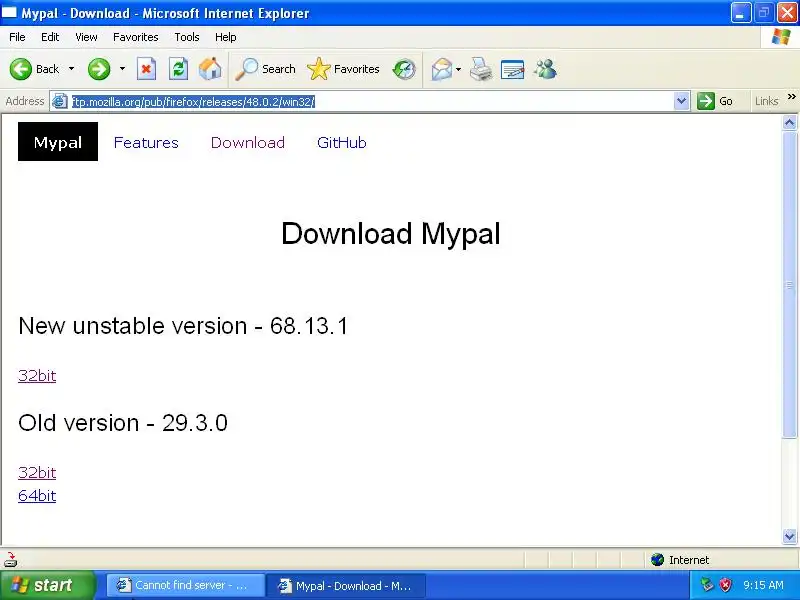Open the Mail envelope icon
800x600 pixels.
[441, 69]
